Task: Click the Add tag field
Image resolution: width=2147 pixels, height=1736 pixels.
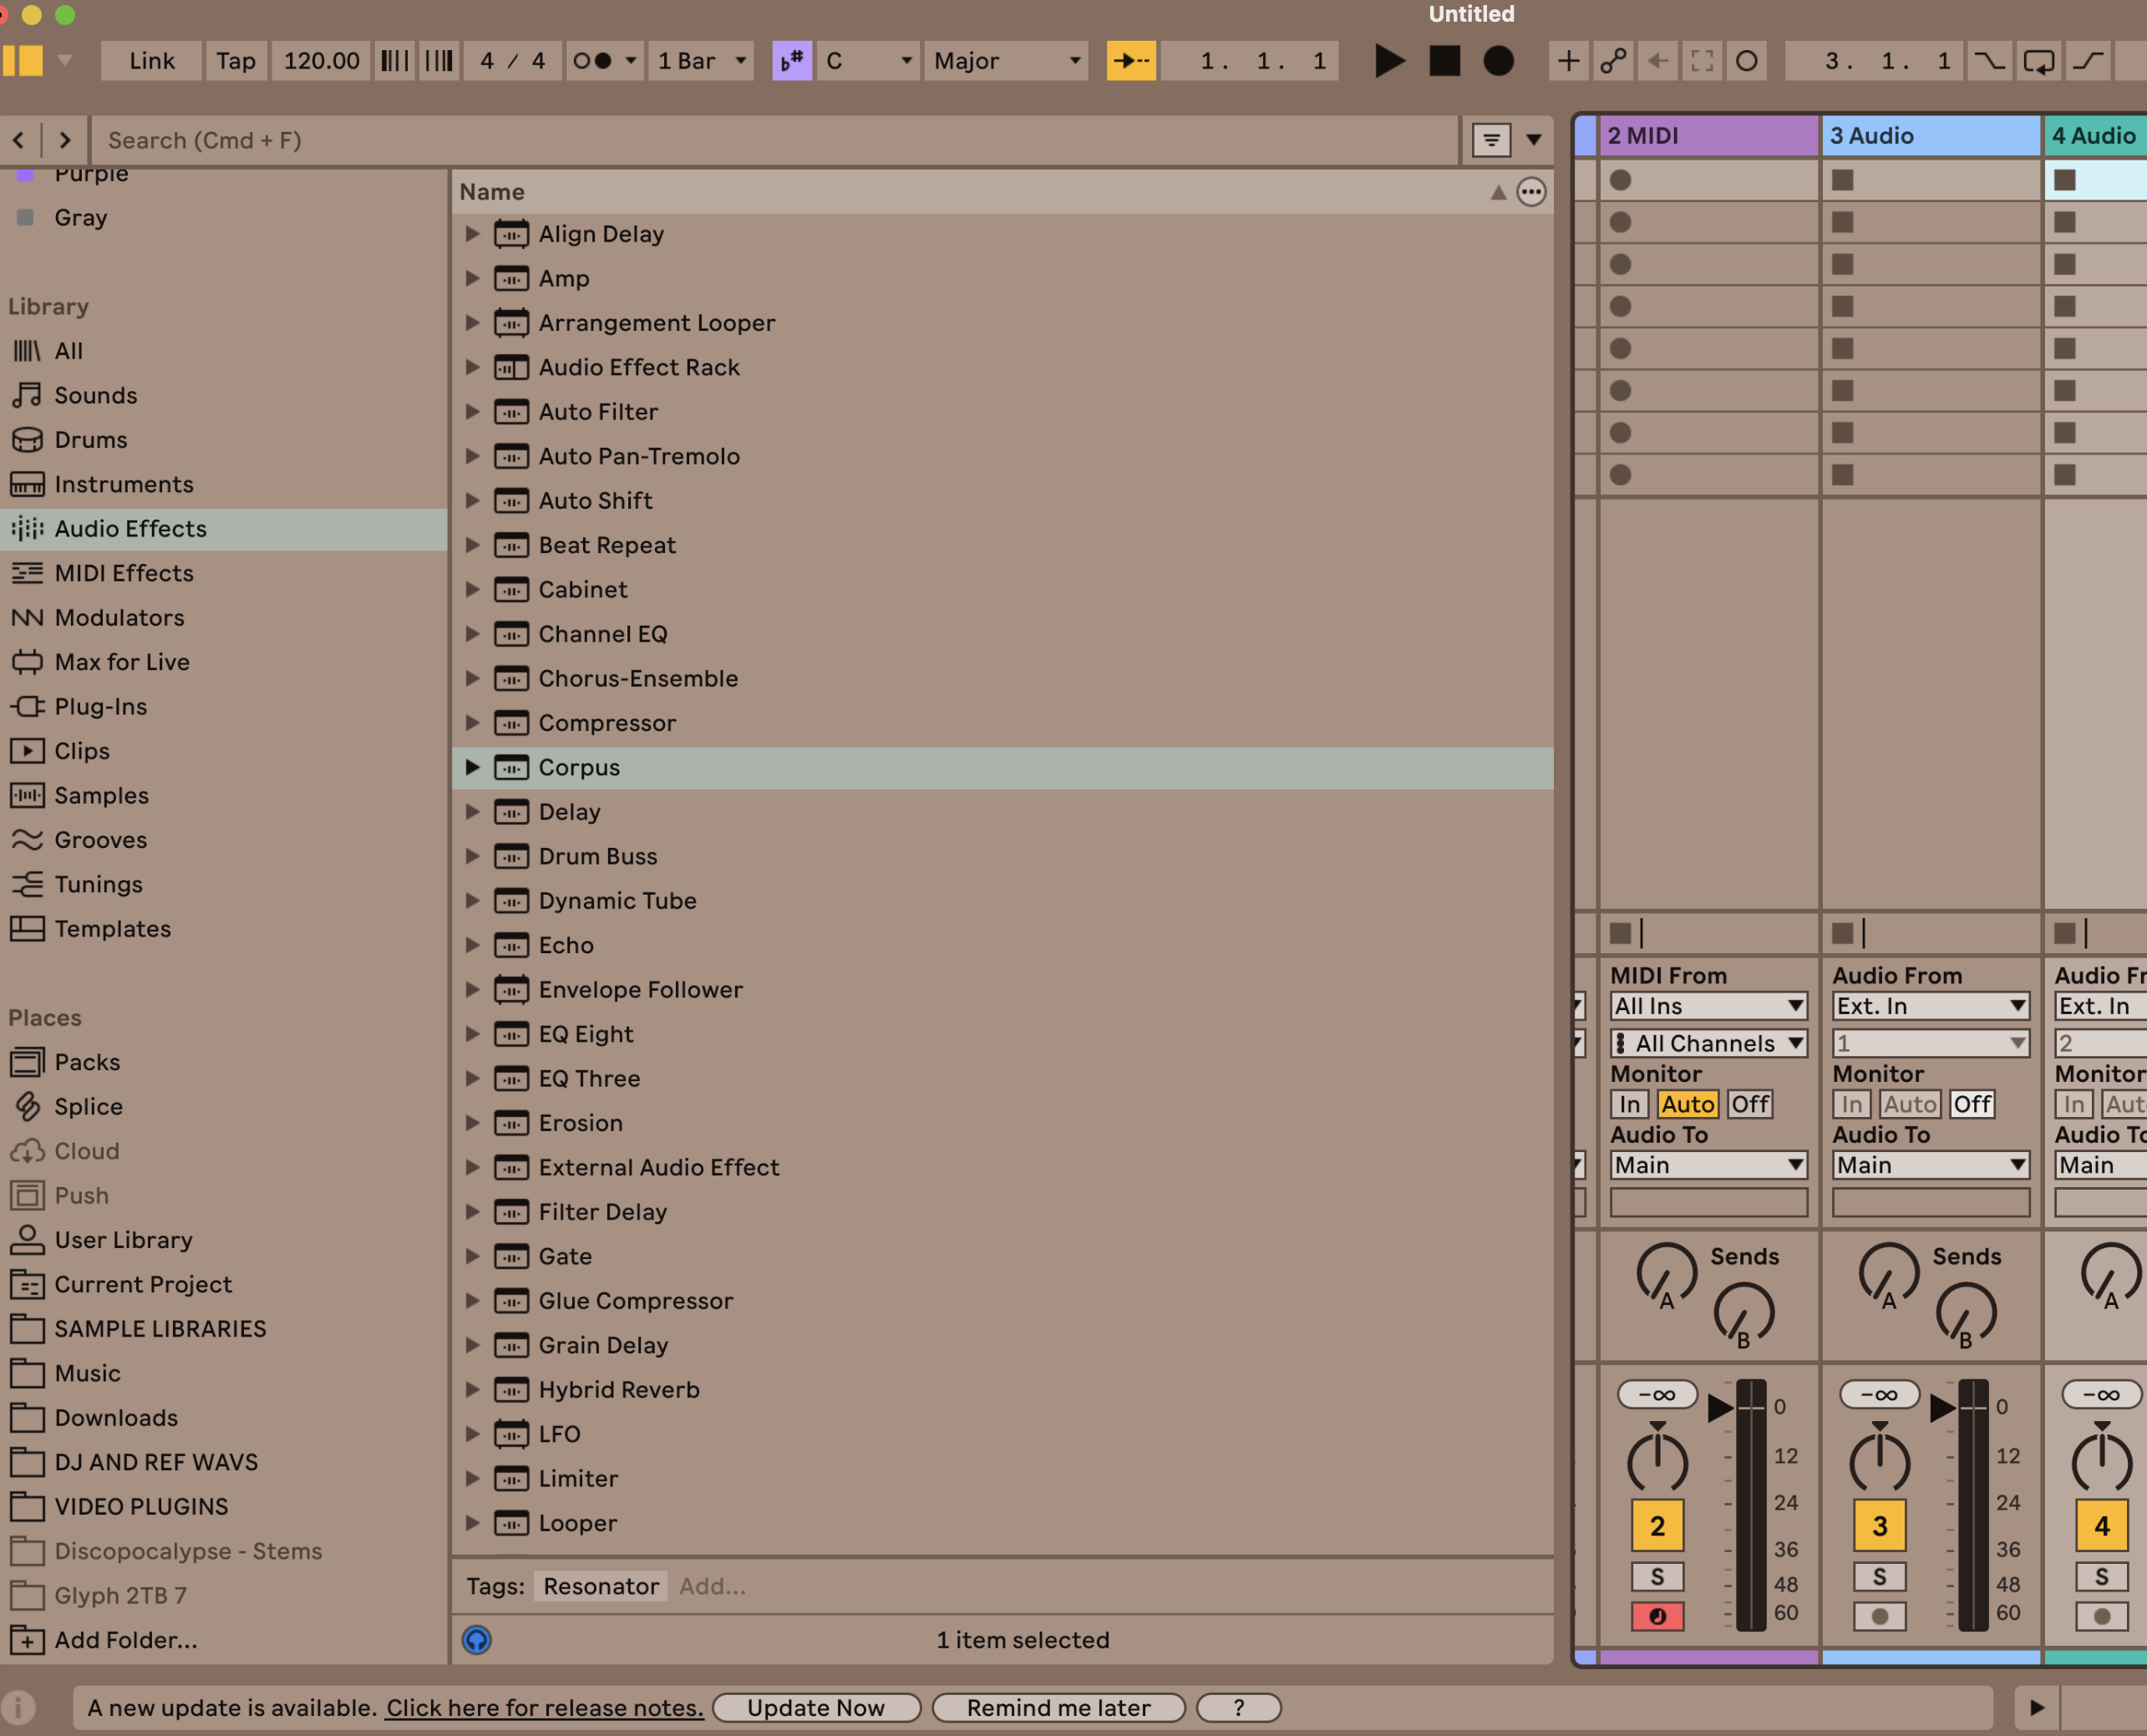Action: [712, 1586]
